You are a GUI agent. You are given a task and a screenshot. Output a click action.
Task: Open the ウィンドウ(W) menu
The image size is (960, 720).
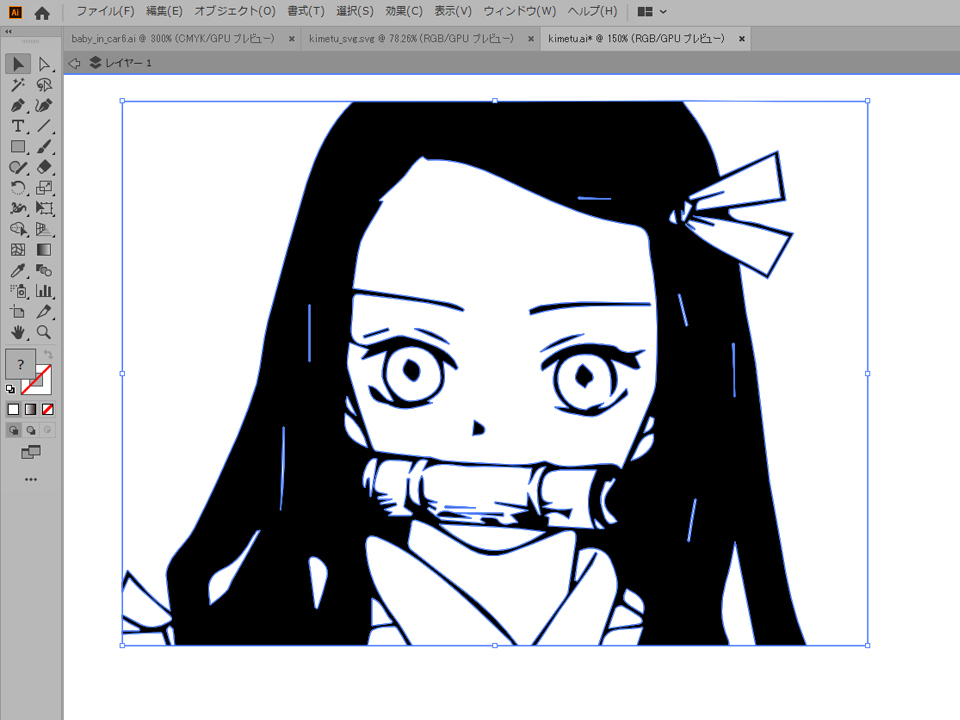click(520, 11)
